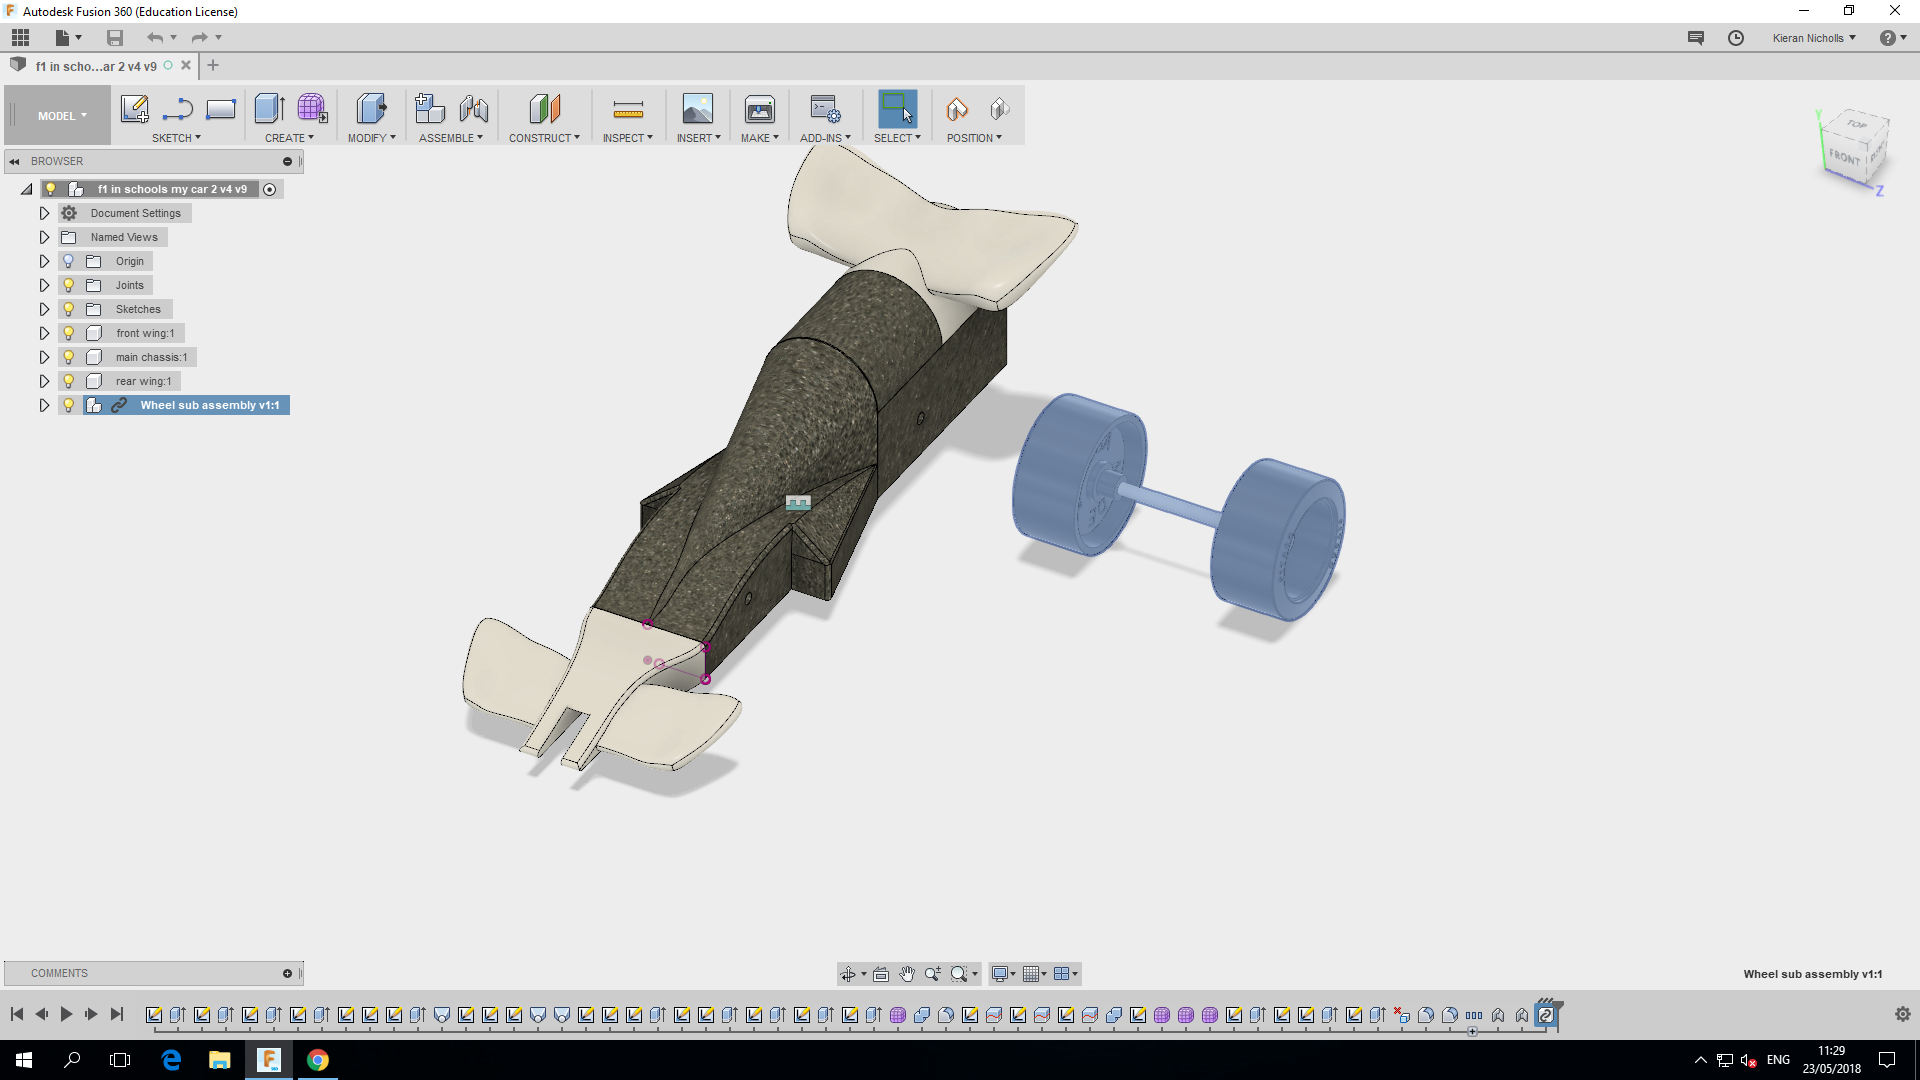This screenshot has width=1920, height=1080.
Task: Open the INSPECT menu
Action: (x=627, y=138)
